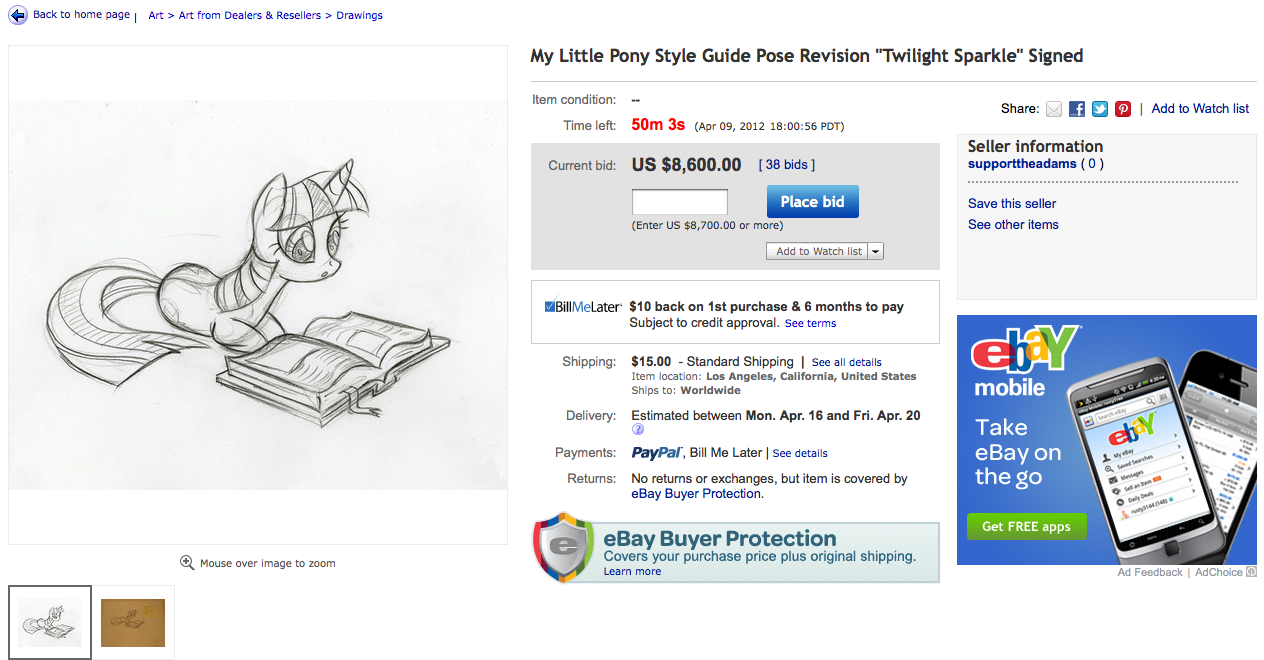Open the Art breadcrumb category
Screen dimensions: 1264x660
(156, 16)
